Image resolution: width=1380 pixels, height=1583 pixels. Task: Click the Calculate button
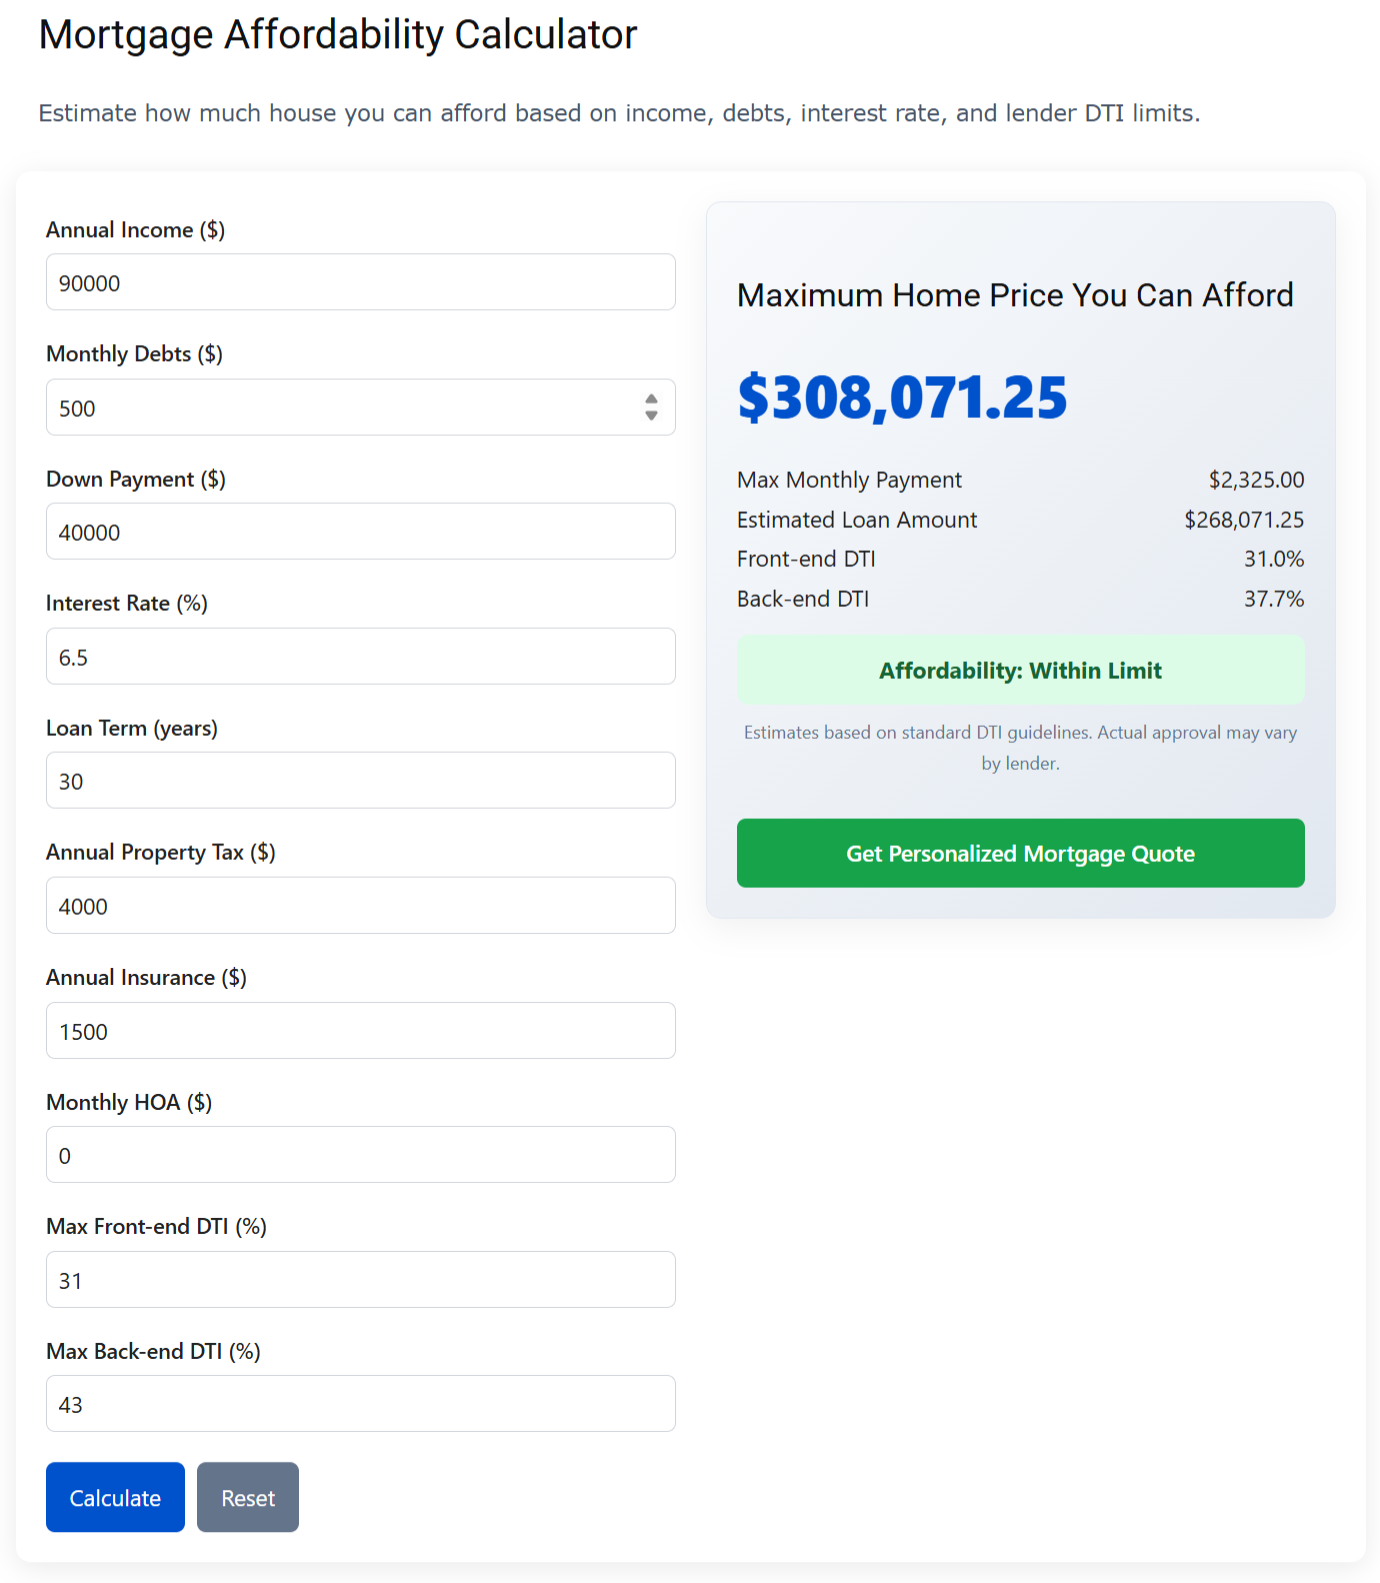tap(114, 1497)
